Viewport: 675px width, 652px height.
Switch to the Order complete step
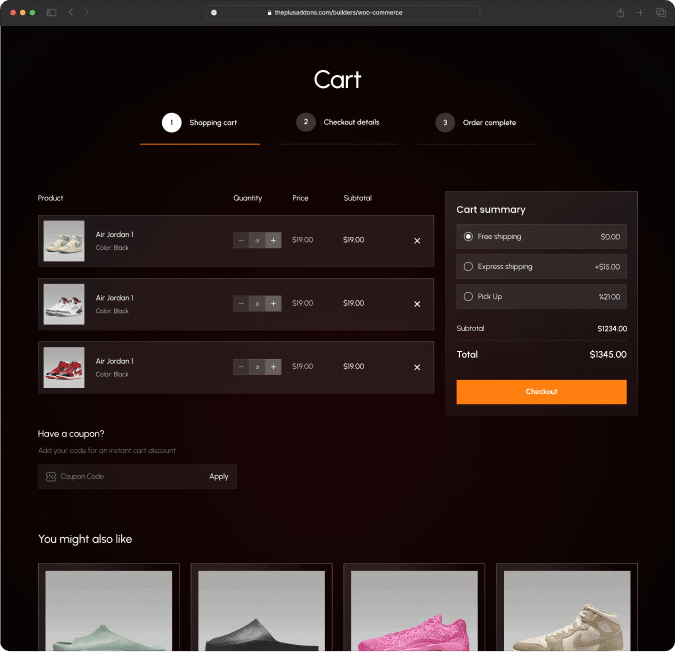tap(477, 123)
